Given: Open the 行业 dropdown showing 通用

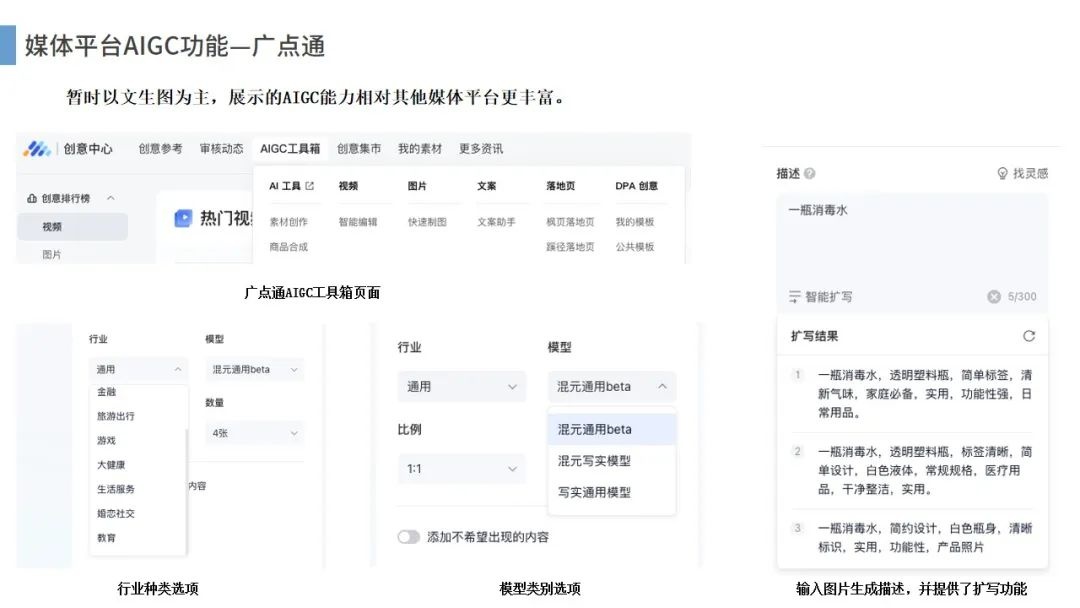Looking at the screenshot, I should 461,386.
